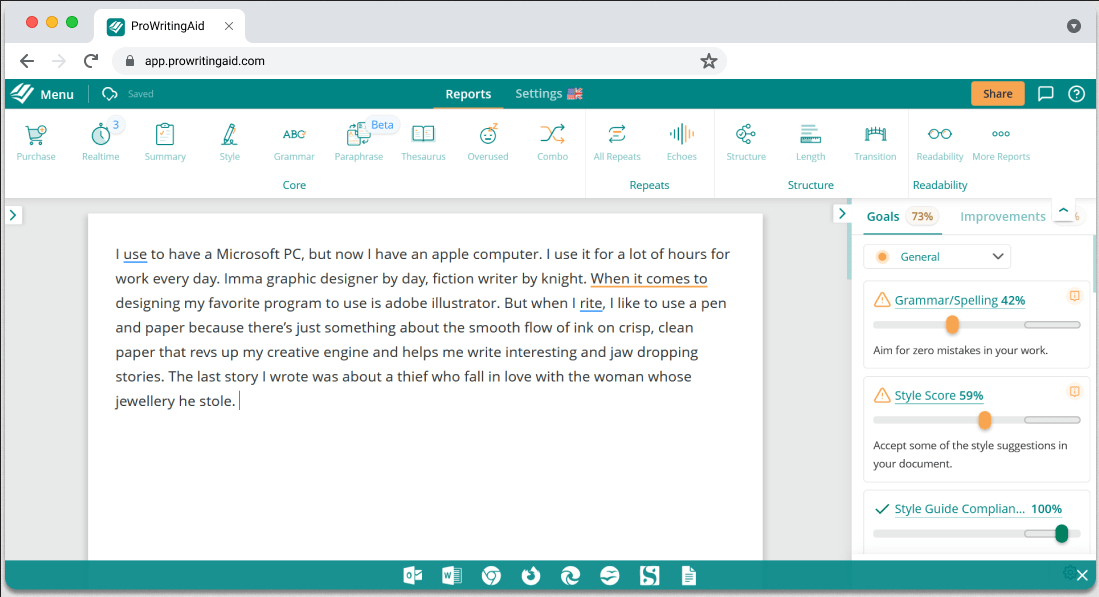Open the Readability report
Viewport: 1099px width, 597px height.
[x=939, y=142]
